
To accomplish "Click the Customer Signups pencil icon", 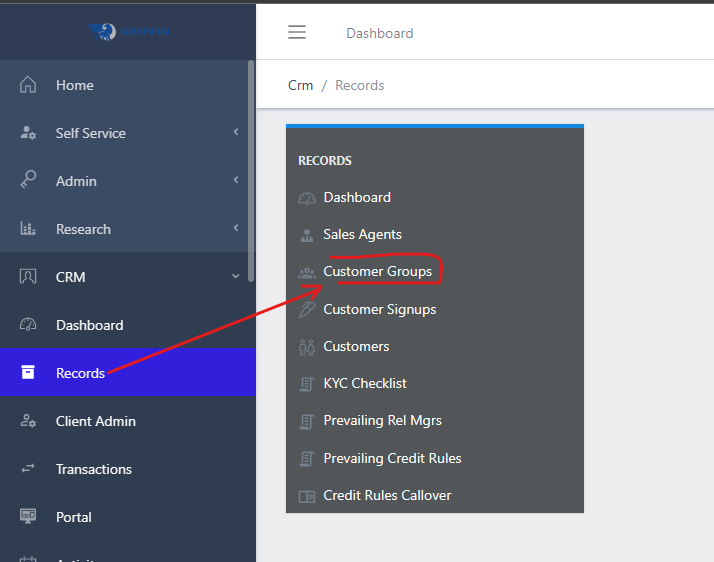I will click(307, 310).
